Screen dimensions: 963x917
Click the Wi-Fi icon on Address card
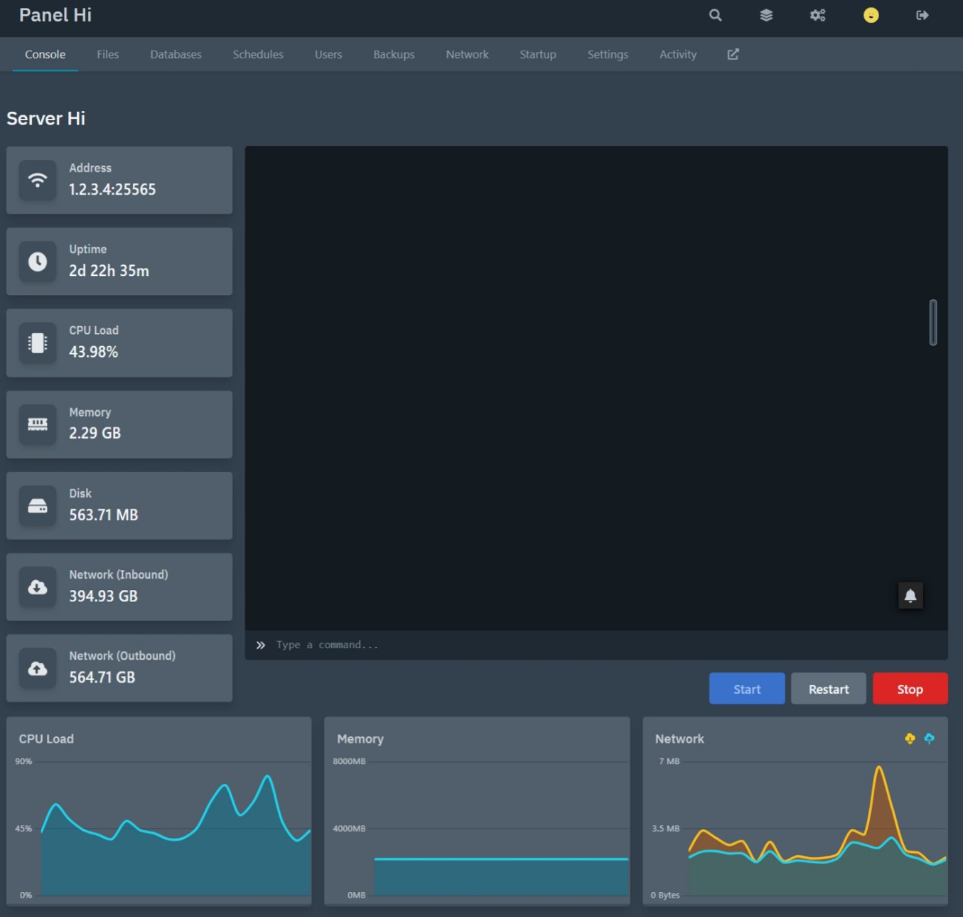pyautogui.click(x=38, y=180)
